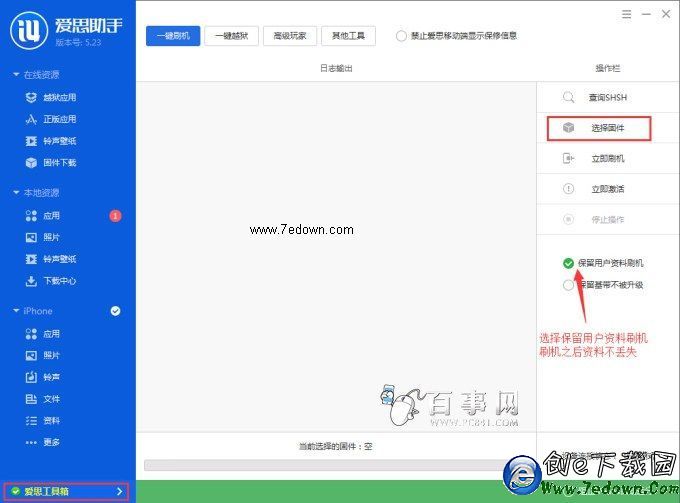Open 更多 ellipsis icon under iPhone

point(31,442)
